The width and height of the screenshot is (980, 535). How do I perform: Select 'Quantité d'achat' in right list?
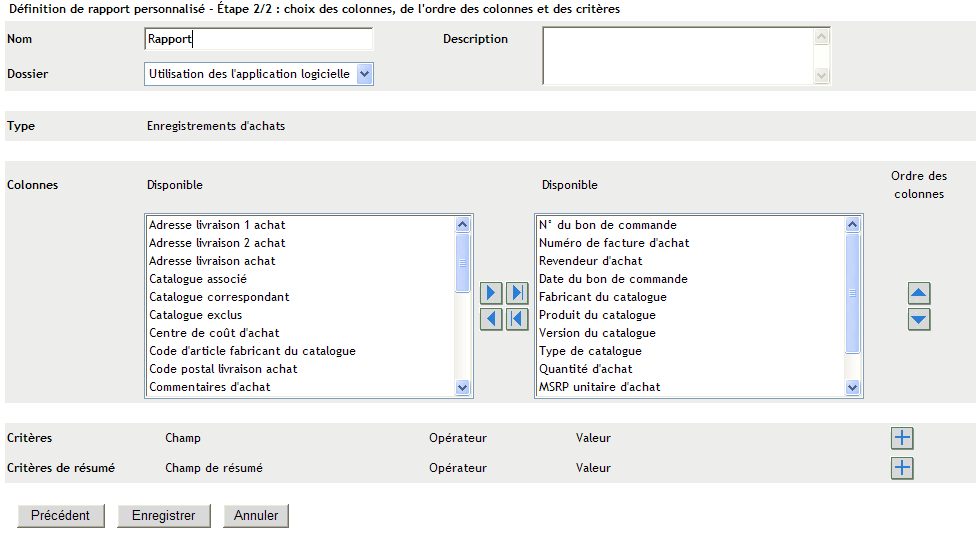pyautogui.click(x=691, y=369)
